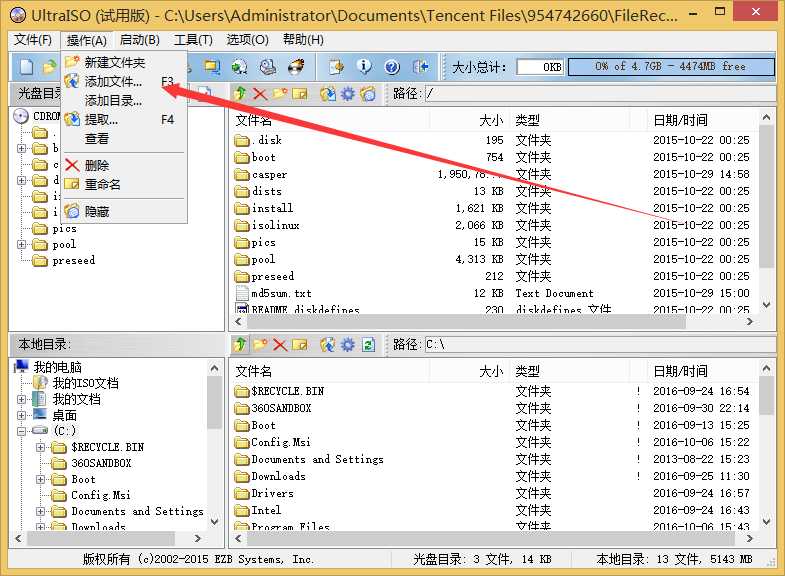Choose 新建文件夹 from the menu
Image resolution: width=785 pixels, height=576 pixels.
tap(124, 63)
